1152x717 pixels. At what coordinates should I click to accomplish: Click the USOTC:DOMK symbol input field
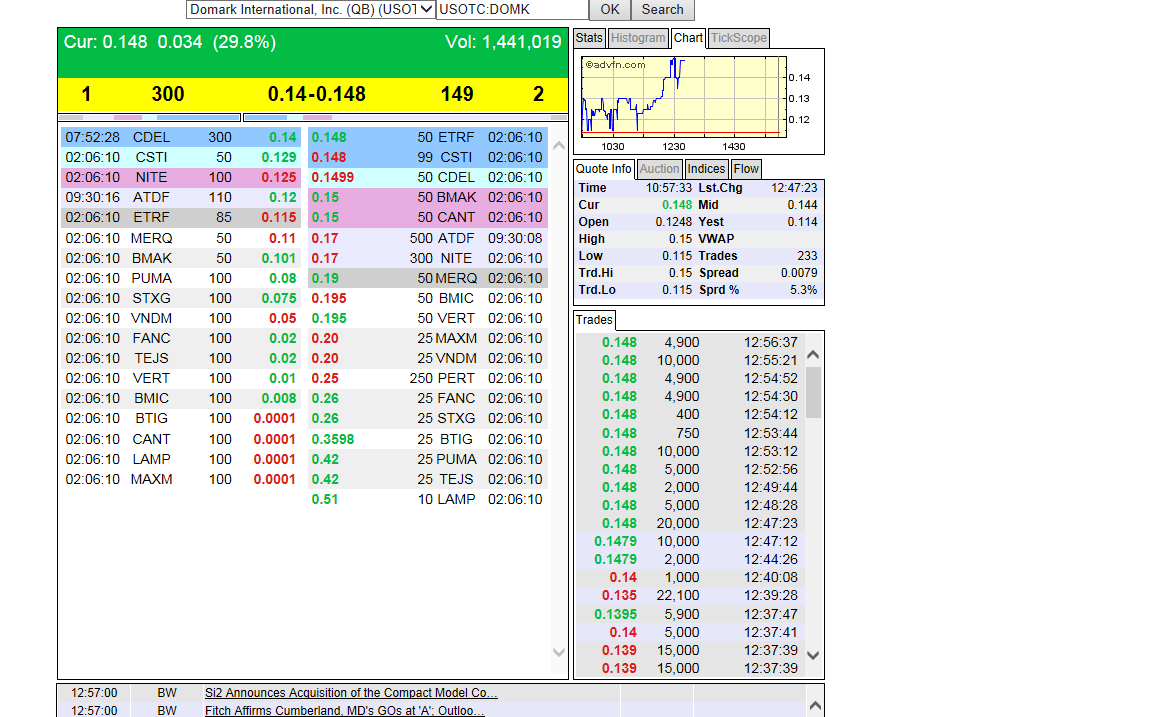click(512, 10)
